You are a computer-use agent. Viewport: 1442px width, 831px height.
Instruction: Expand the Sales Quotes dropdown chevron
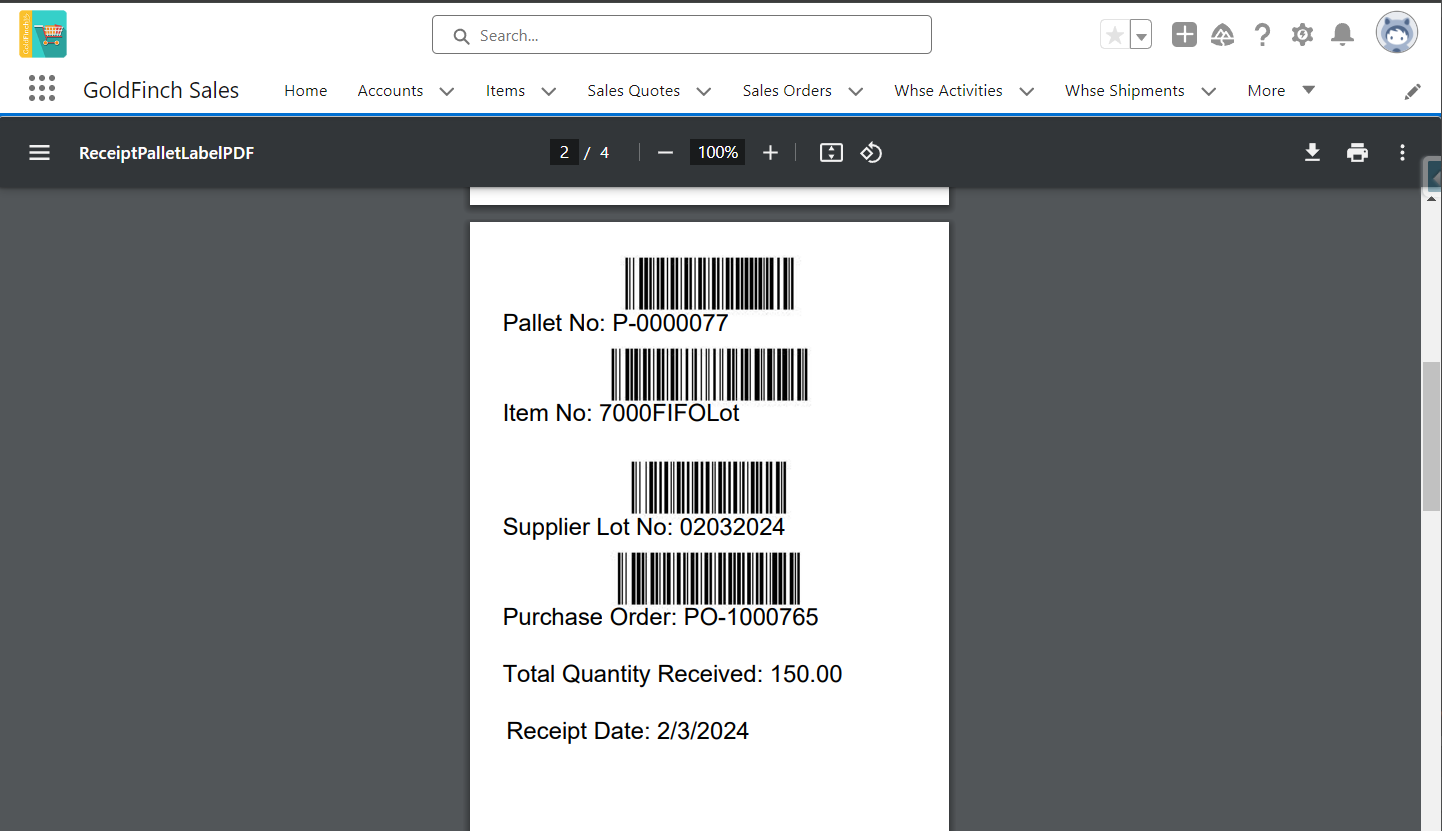pyautogui.click(x=704, y=91)
